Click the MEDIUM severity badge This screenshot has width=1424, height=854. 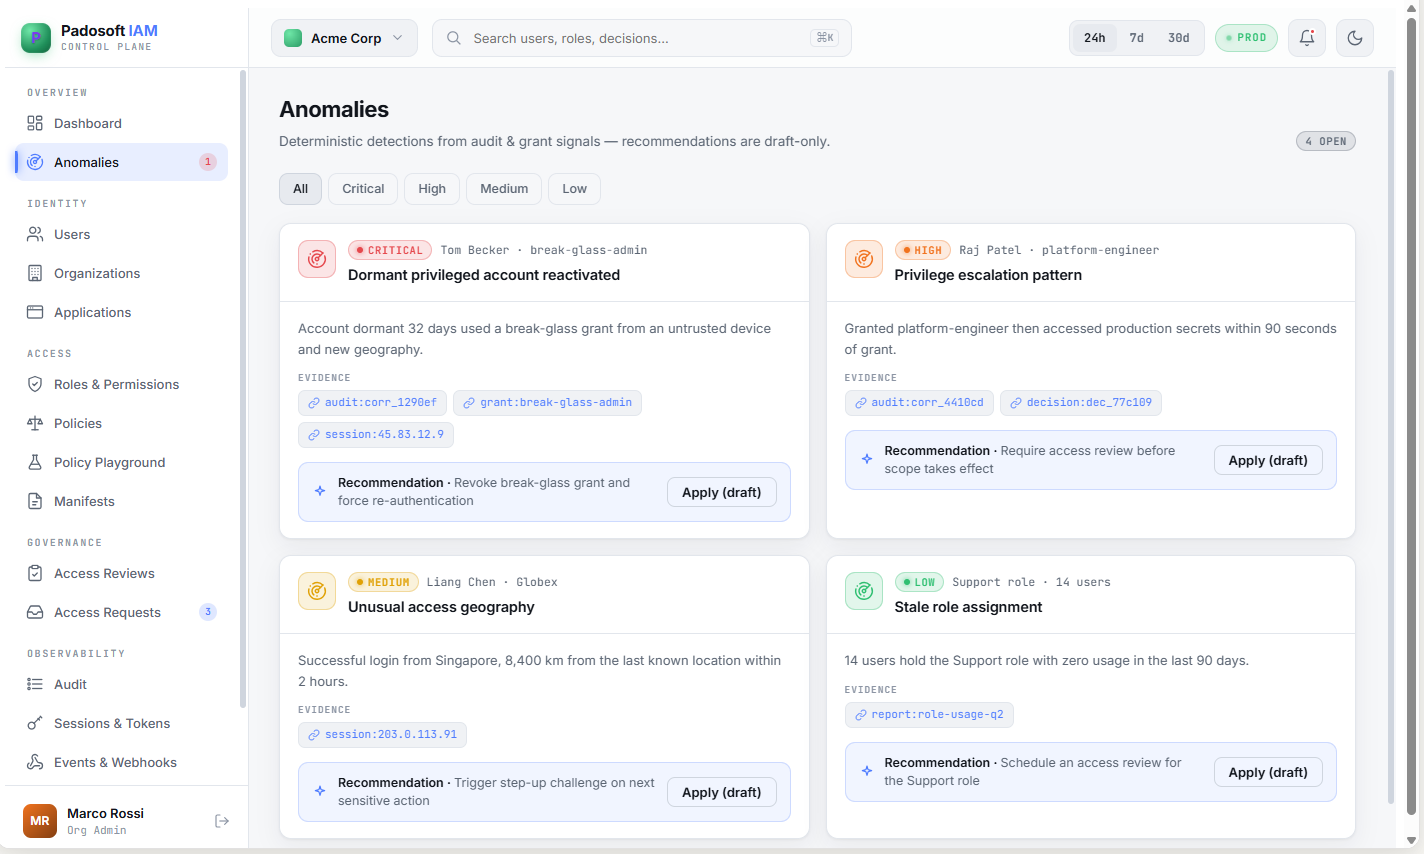pyautogui.click(x=383, y=582)
